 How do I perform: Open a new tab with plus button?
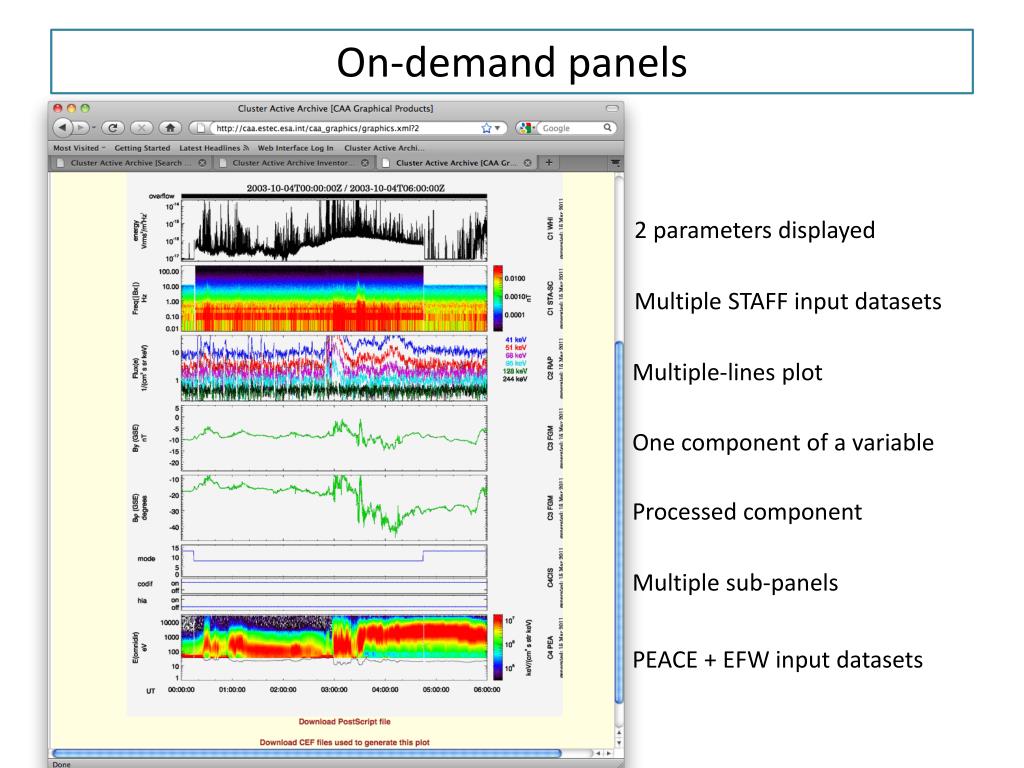tap(549, 163)
